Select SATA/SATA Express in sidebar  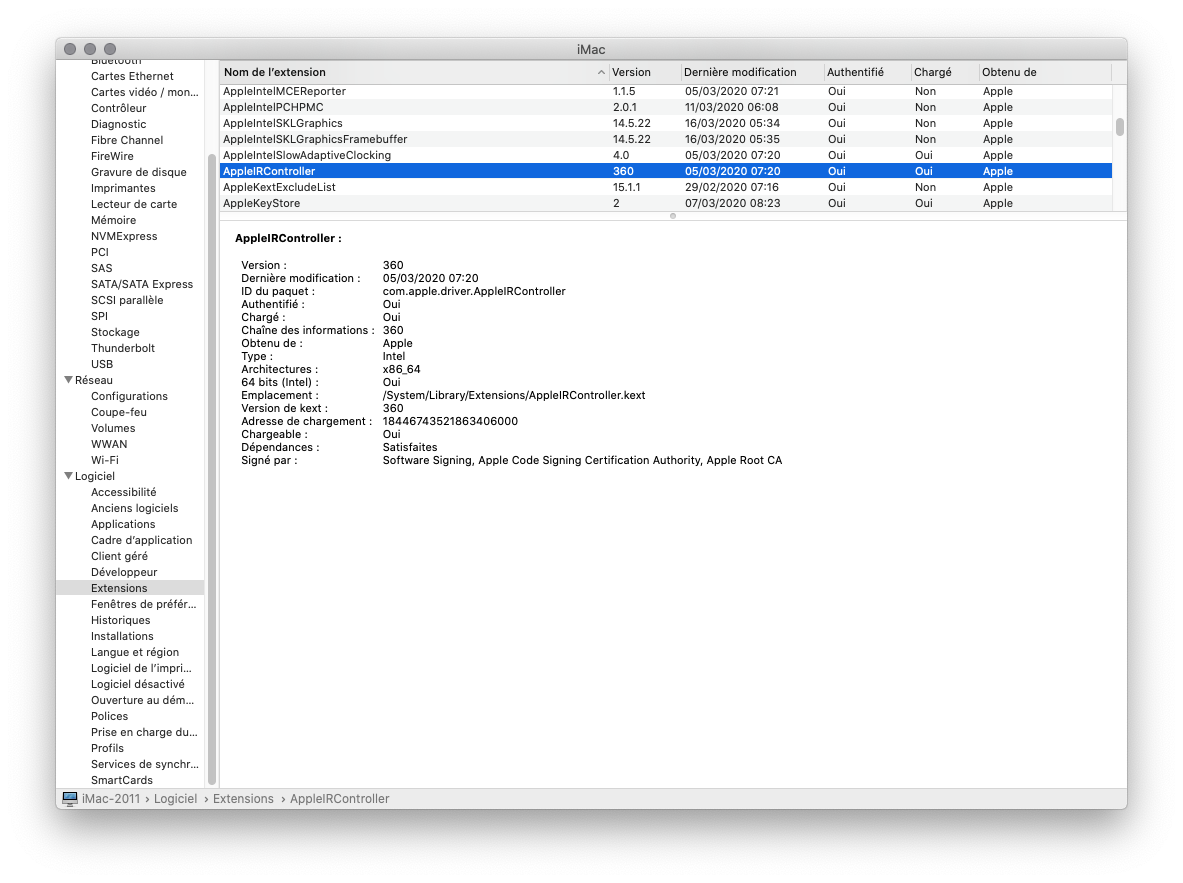pos(142,284)
